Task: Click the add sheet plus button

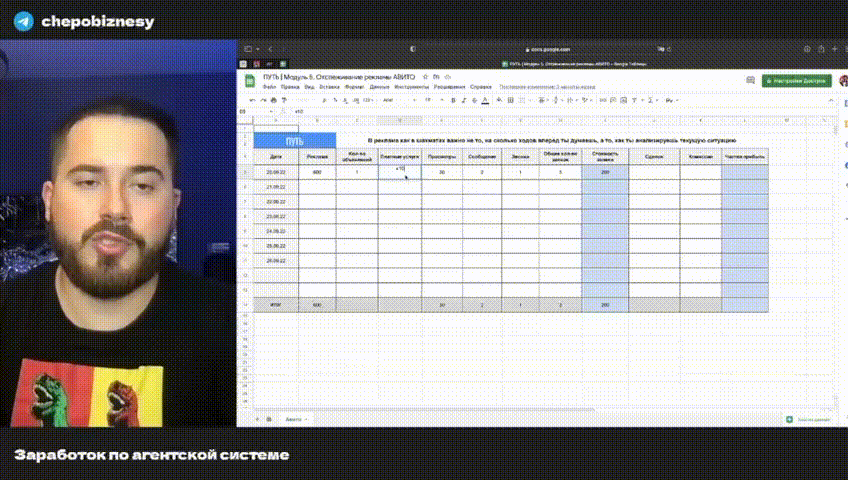Action: point(257,419)
